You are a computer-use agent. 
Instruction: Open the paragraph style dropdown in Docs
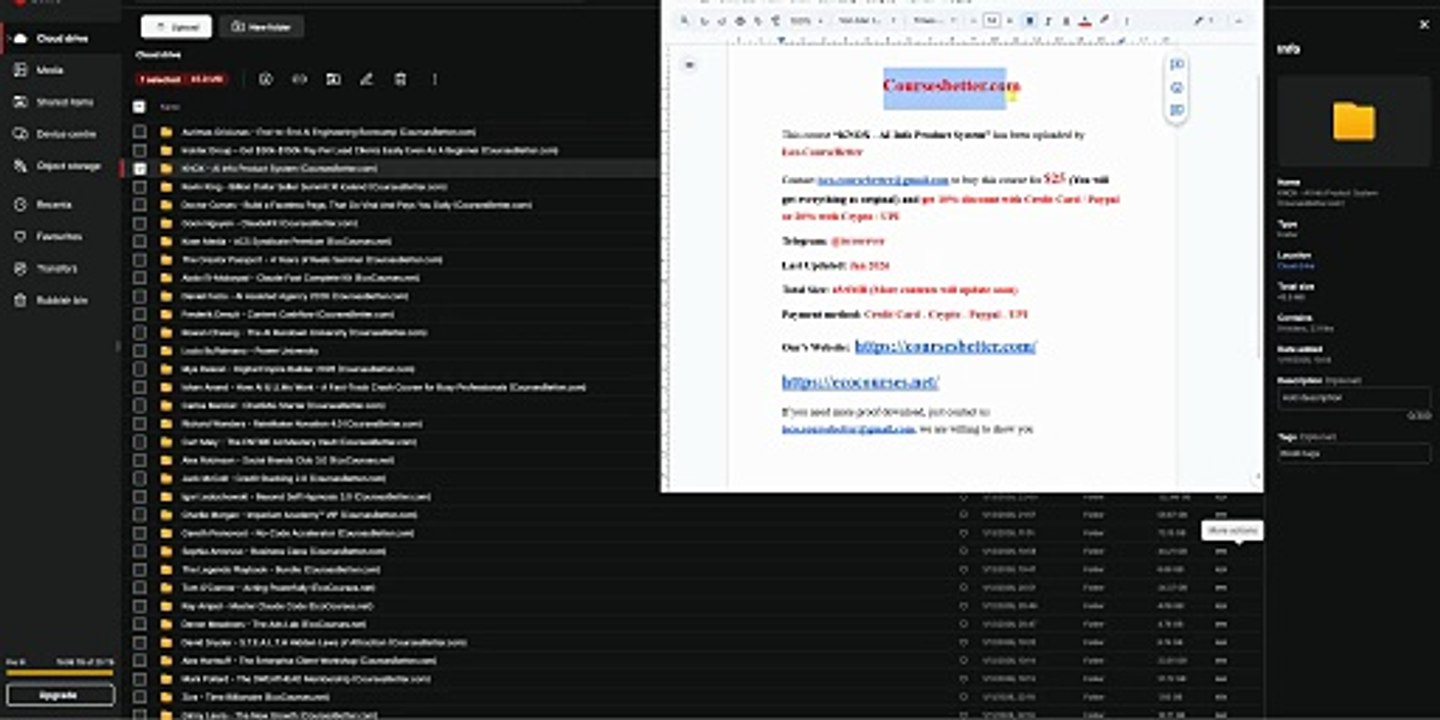click(868, 20)
